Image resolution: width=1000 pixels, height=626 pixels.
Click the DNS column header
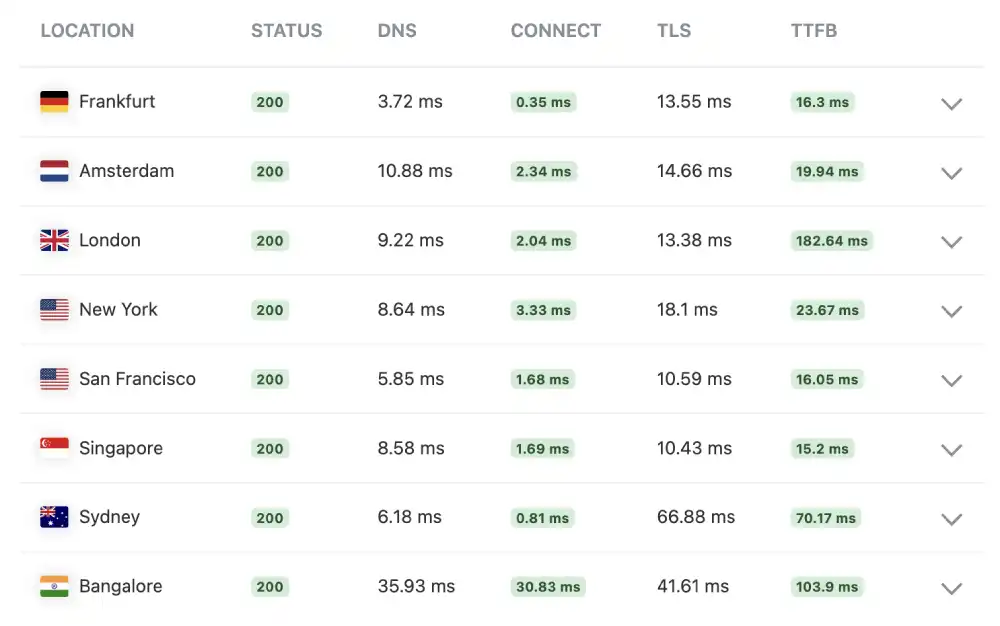click(x=397, y=31)
